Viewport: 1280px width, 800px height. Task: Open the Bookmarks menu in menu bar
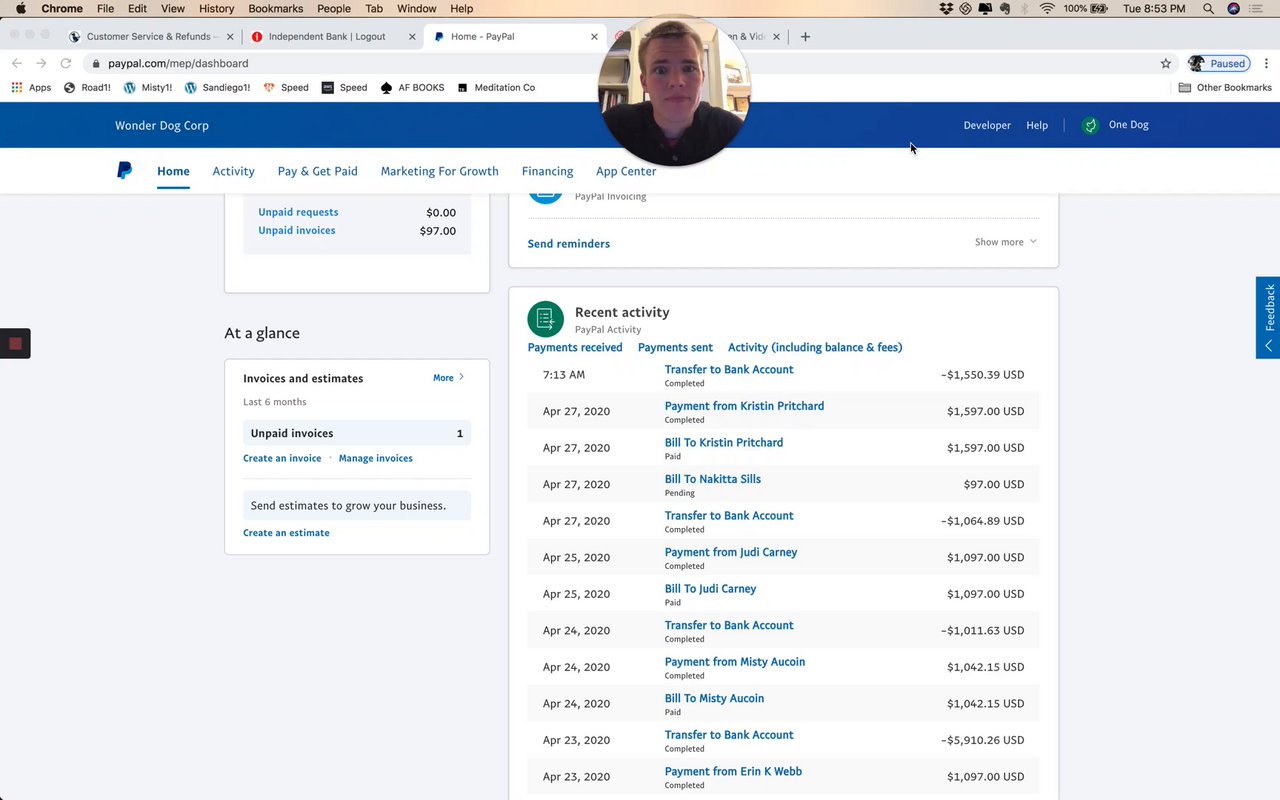(275, 9)
